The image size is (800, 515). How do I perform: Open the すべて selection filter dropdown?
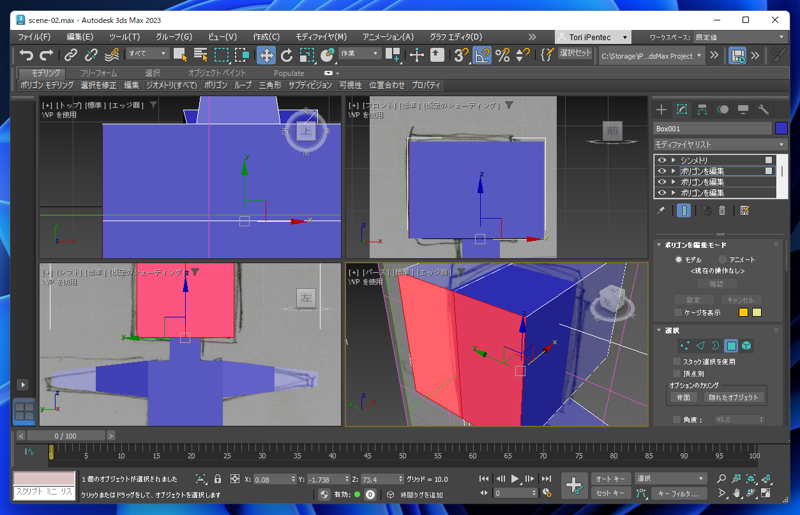(148, 54)
